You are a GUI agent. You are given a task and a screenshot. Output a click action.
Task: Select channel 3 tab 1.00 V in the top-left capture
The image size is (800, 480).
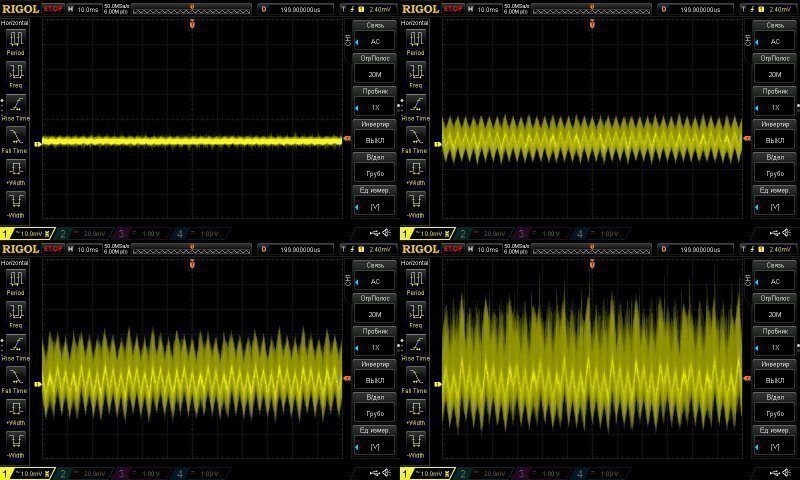143,234
